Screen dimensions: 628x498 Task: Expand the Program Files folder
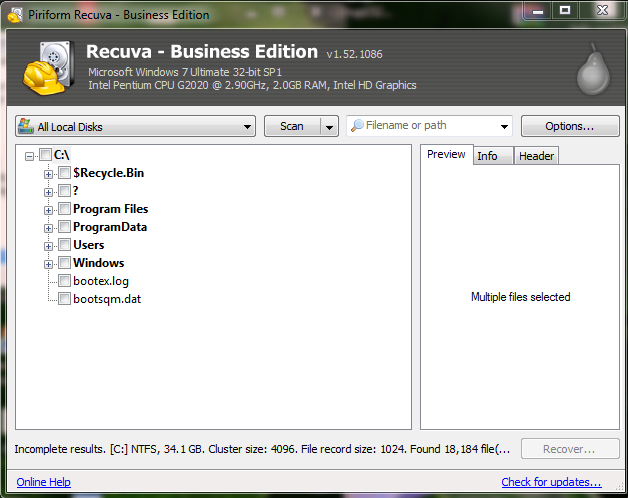point(48,210)
